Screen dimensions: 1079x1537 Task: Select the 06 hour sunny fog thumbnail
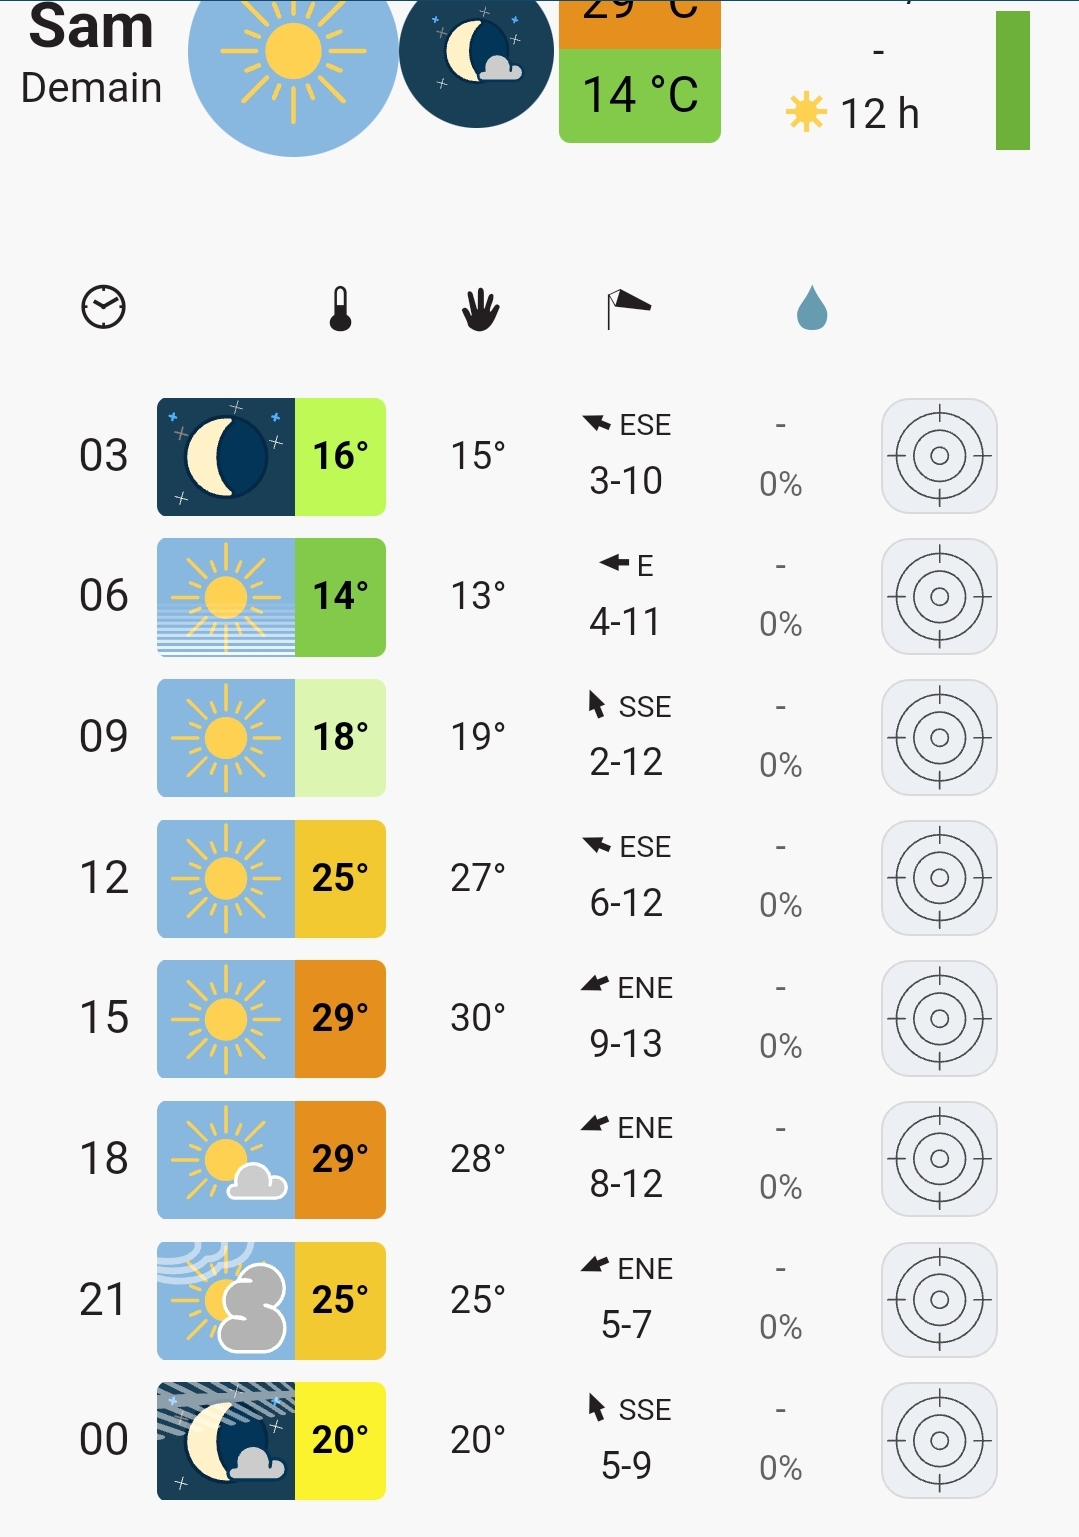coord(226,597)
